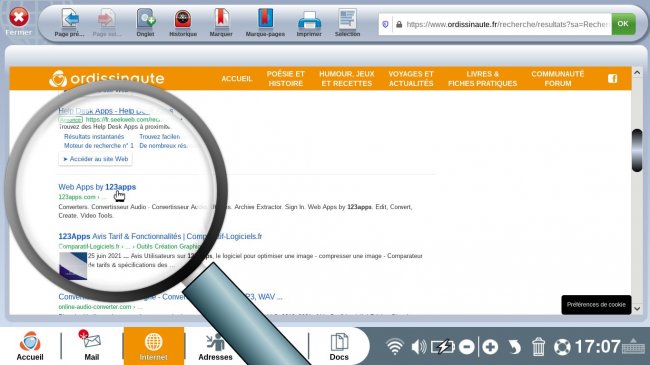Open VOYAGES ET ACTUALITÉS menu
Image resolution: width=650 pixels, height=365 pixels.
point(411,78)
